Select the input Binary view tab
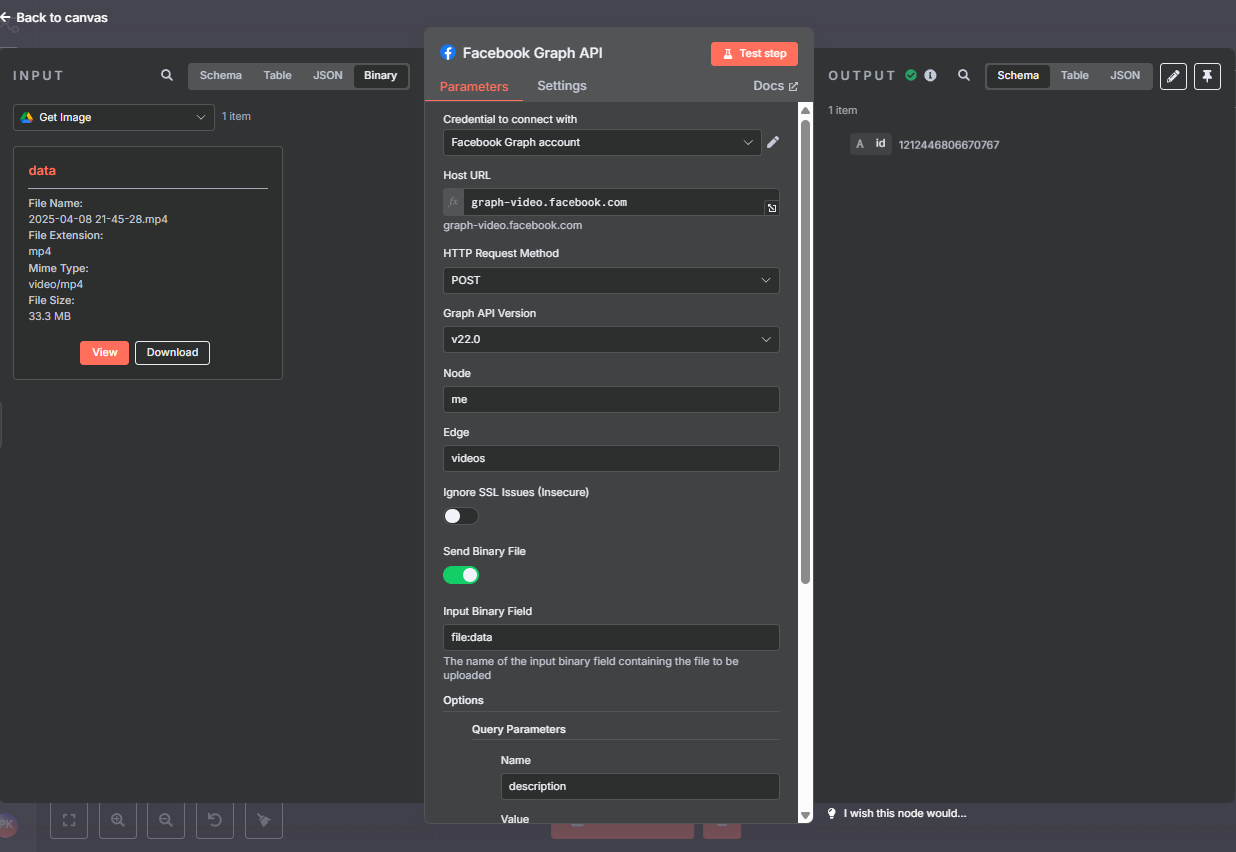The width and height of the screenshot is (1236, 852). pyautogui.click(x=380, y=76)
